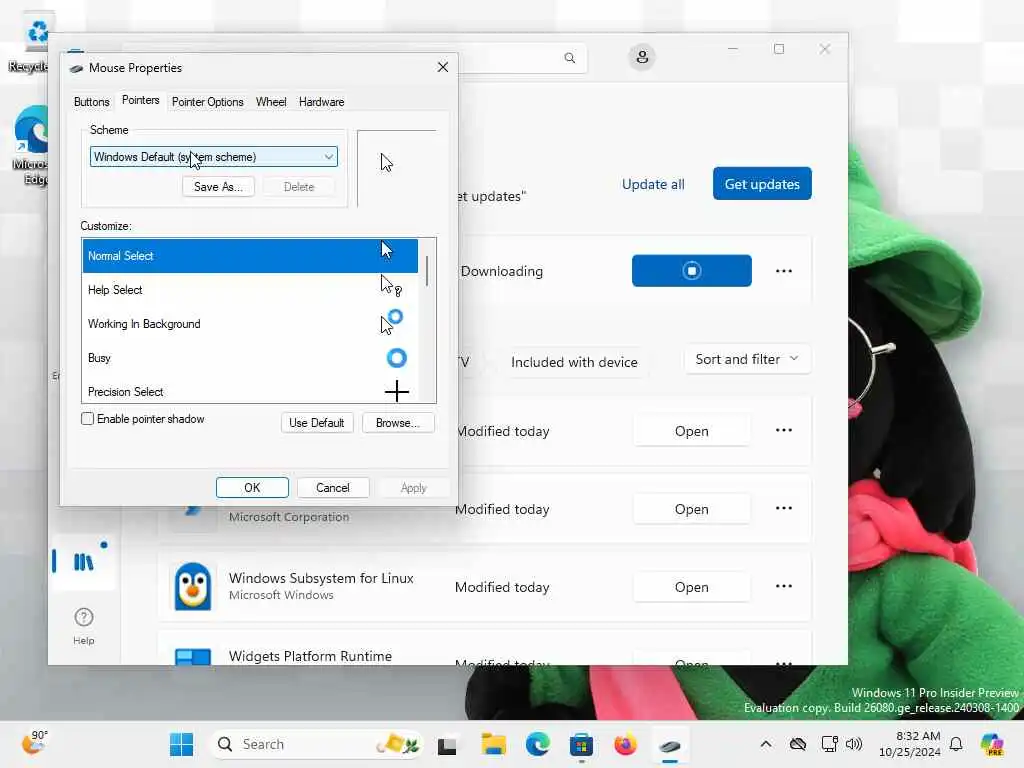Image resolution: width=1024 pixels, height=768 pixels.
Task: Click the Store search magnifier icon
Action: 569,58
